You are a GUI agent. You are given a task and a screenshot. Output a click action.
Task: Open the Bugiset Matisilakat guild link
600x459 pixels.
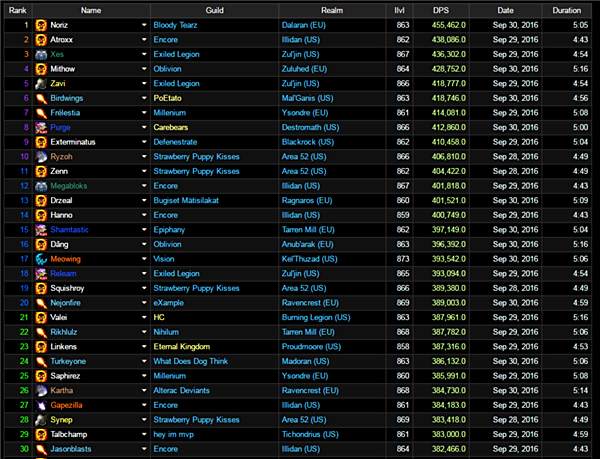(186, 200)
